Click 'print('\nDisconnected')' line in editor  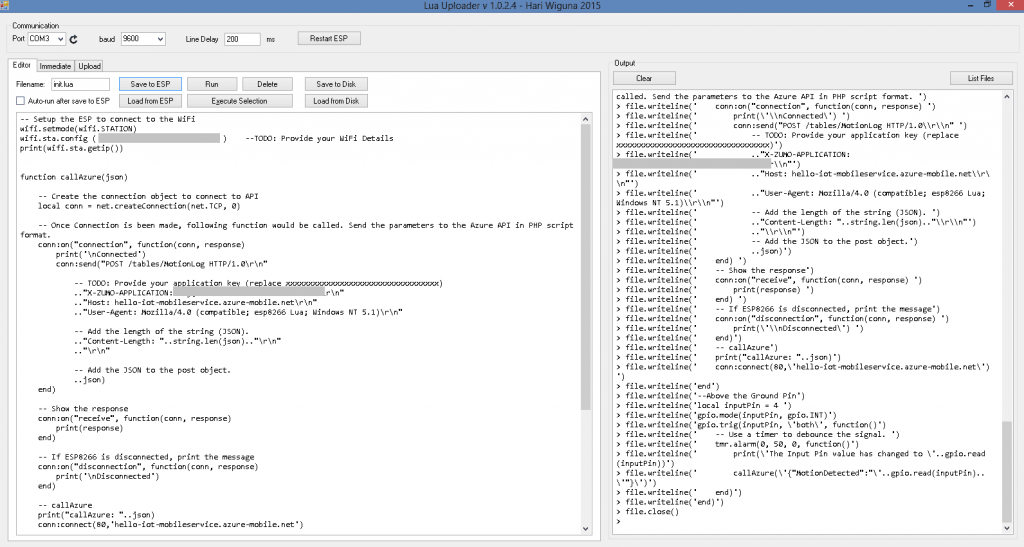[107, 477]
